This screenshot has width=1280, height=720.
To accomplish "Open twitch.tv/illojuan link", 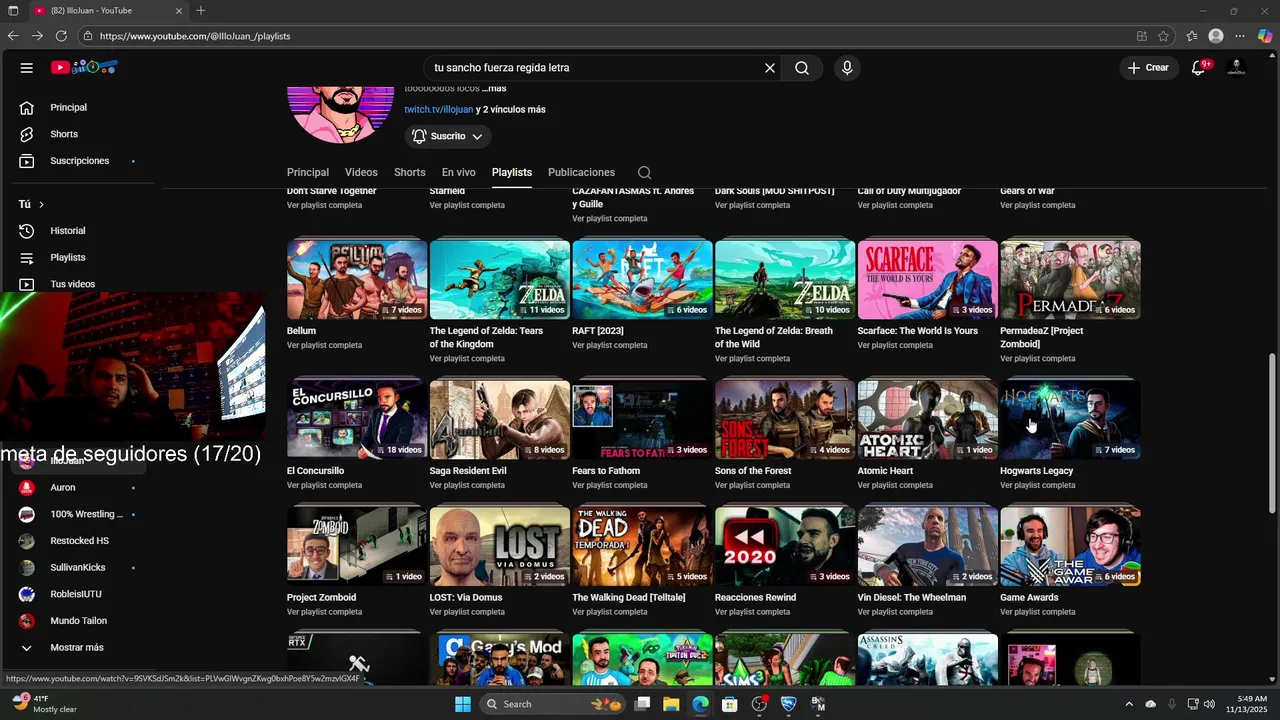I will [439, 110].
